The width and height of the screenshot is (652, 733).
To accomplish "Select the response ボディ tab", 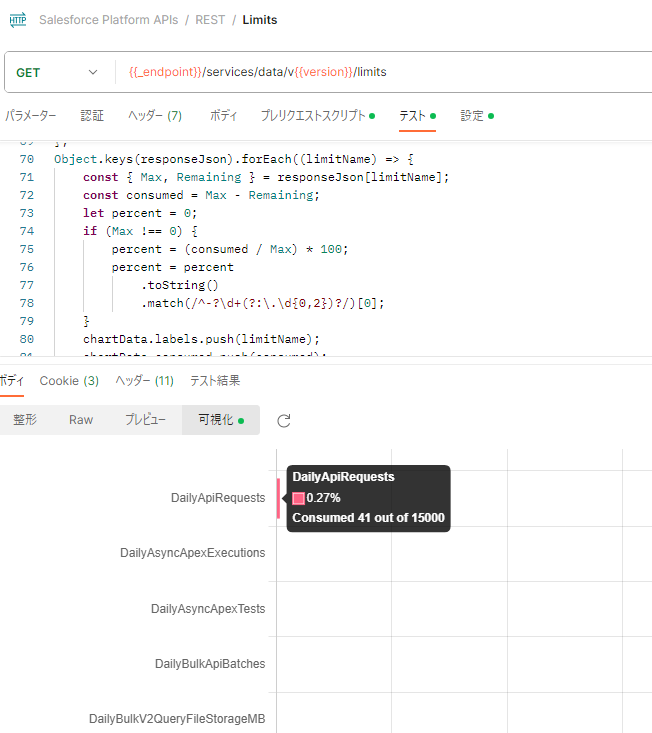I will click(x=11, y=381).
